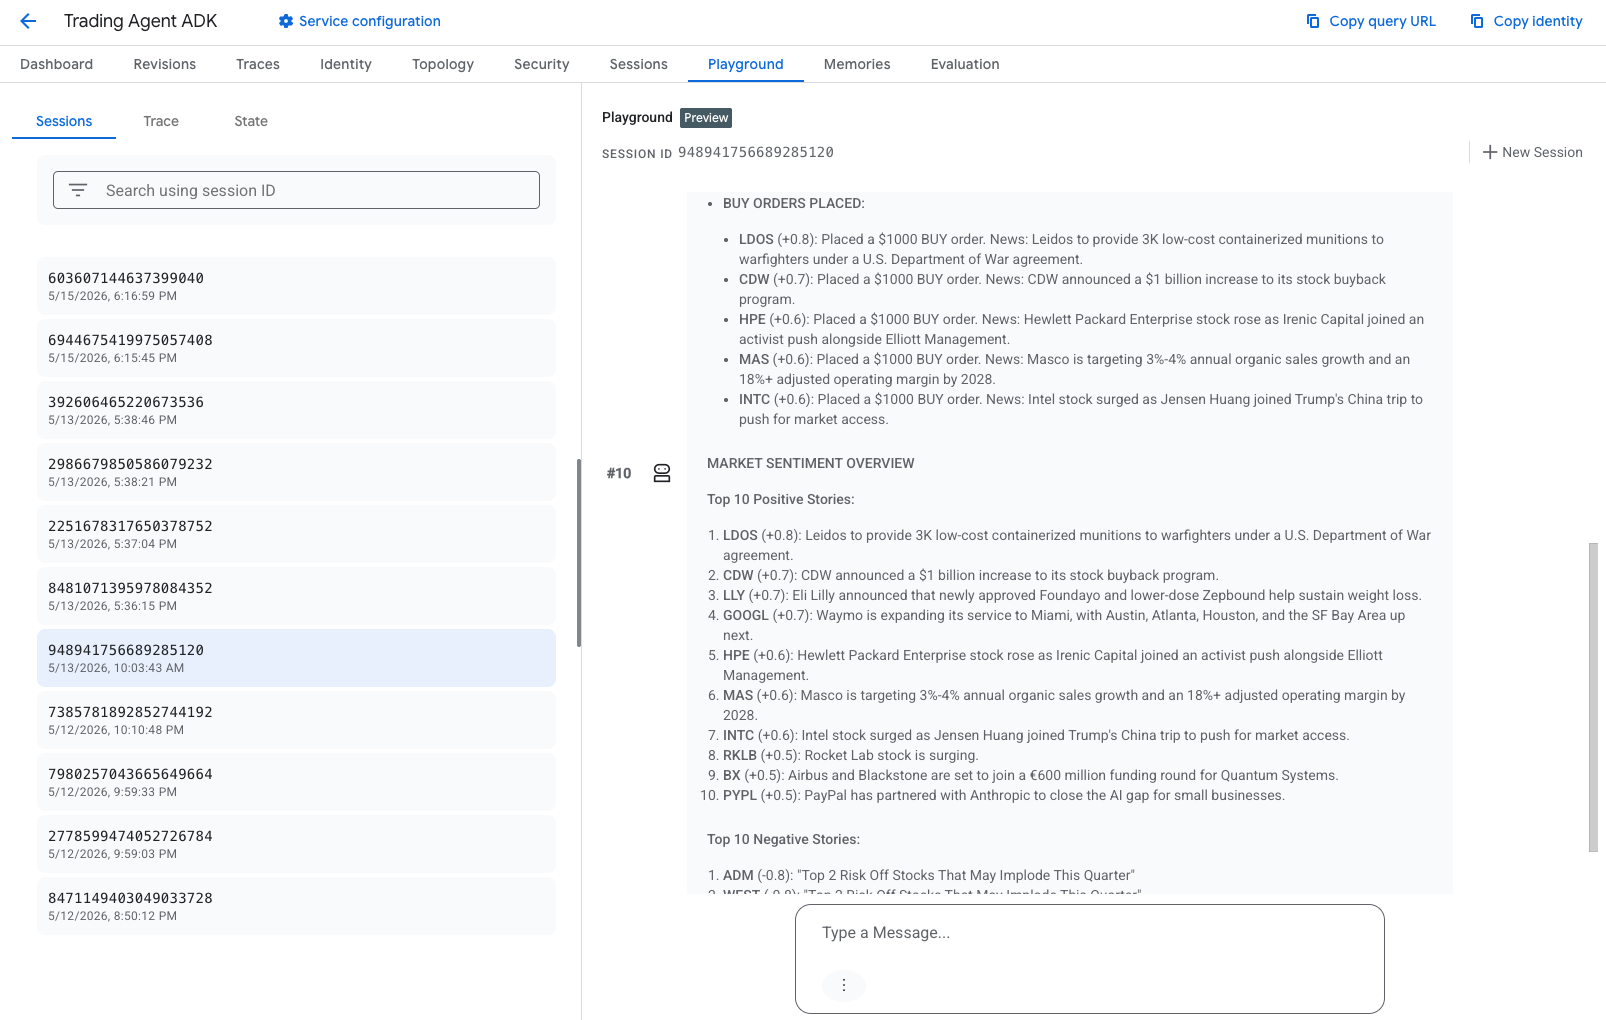Click the Copy identity button
This screenshot has width=1606, height=1020.
click(x=1526, y=21)
